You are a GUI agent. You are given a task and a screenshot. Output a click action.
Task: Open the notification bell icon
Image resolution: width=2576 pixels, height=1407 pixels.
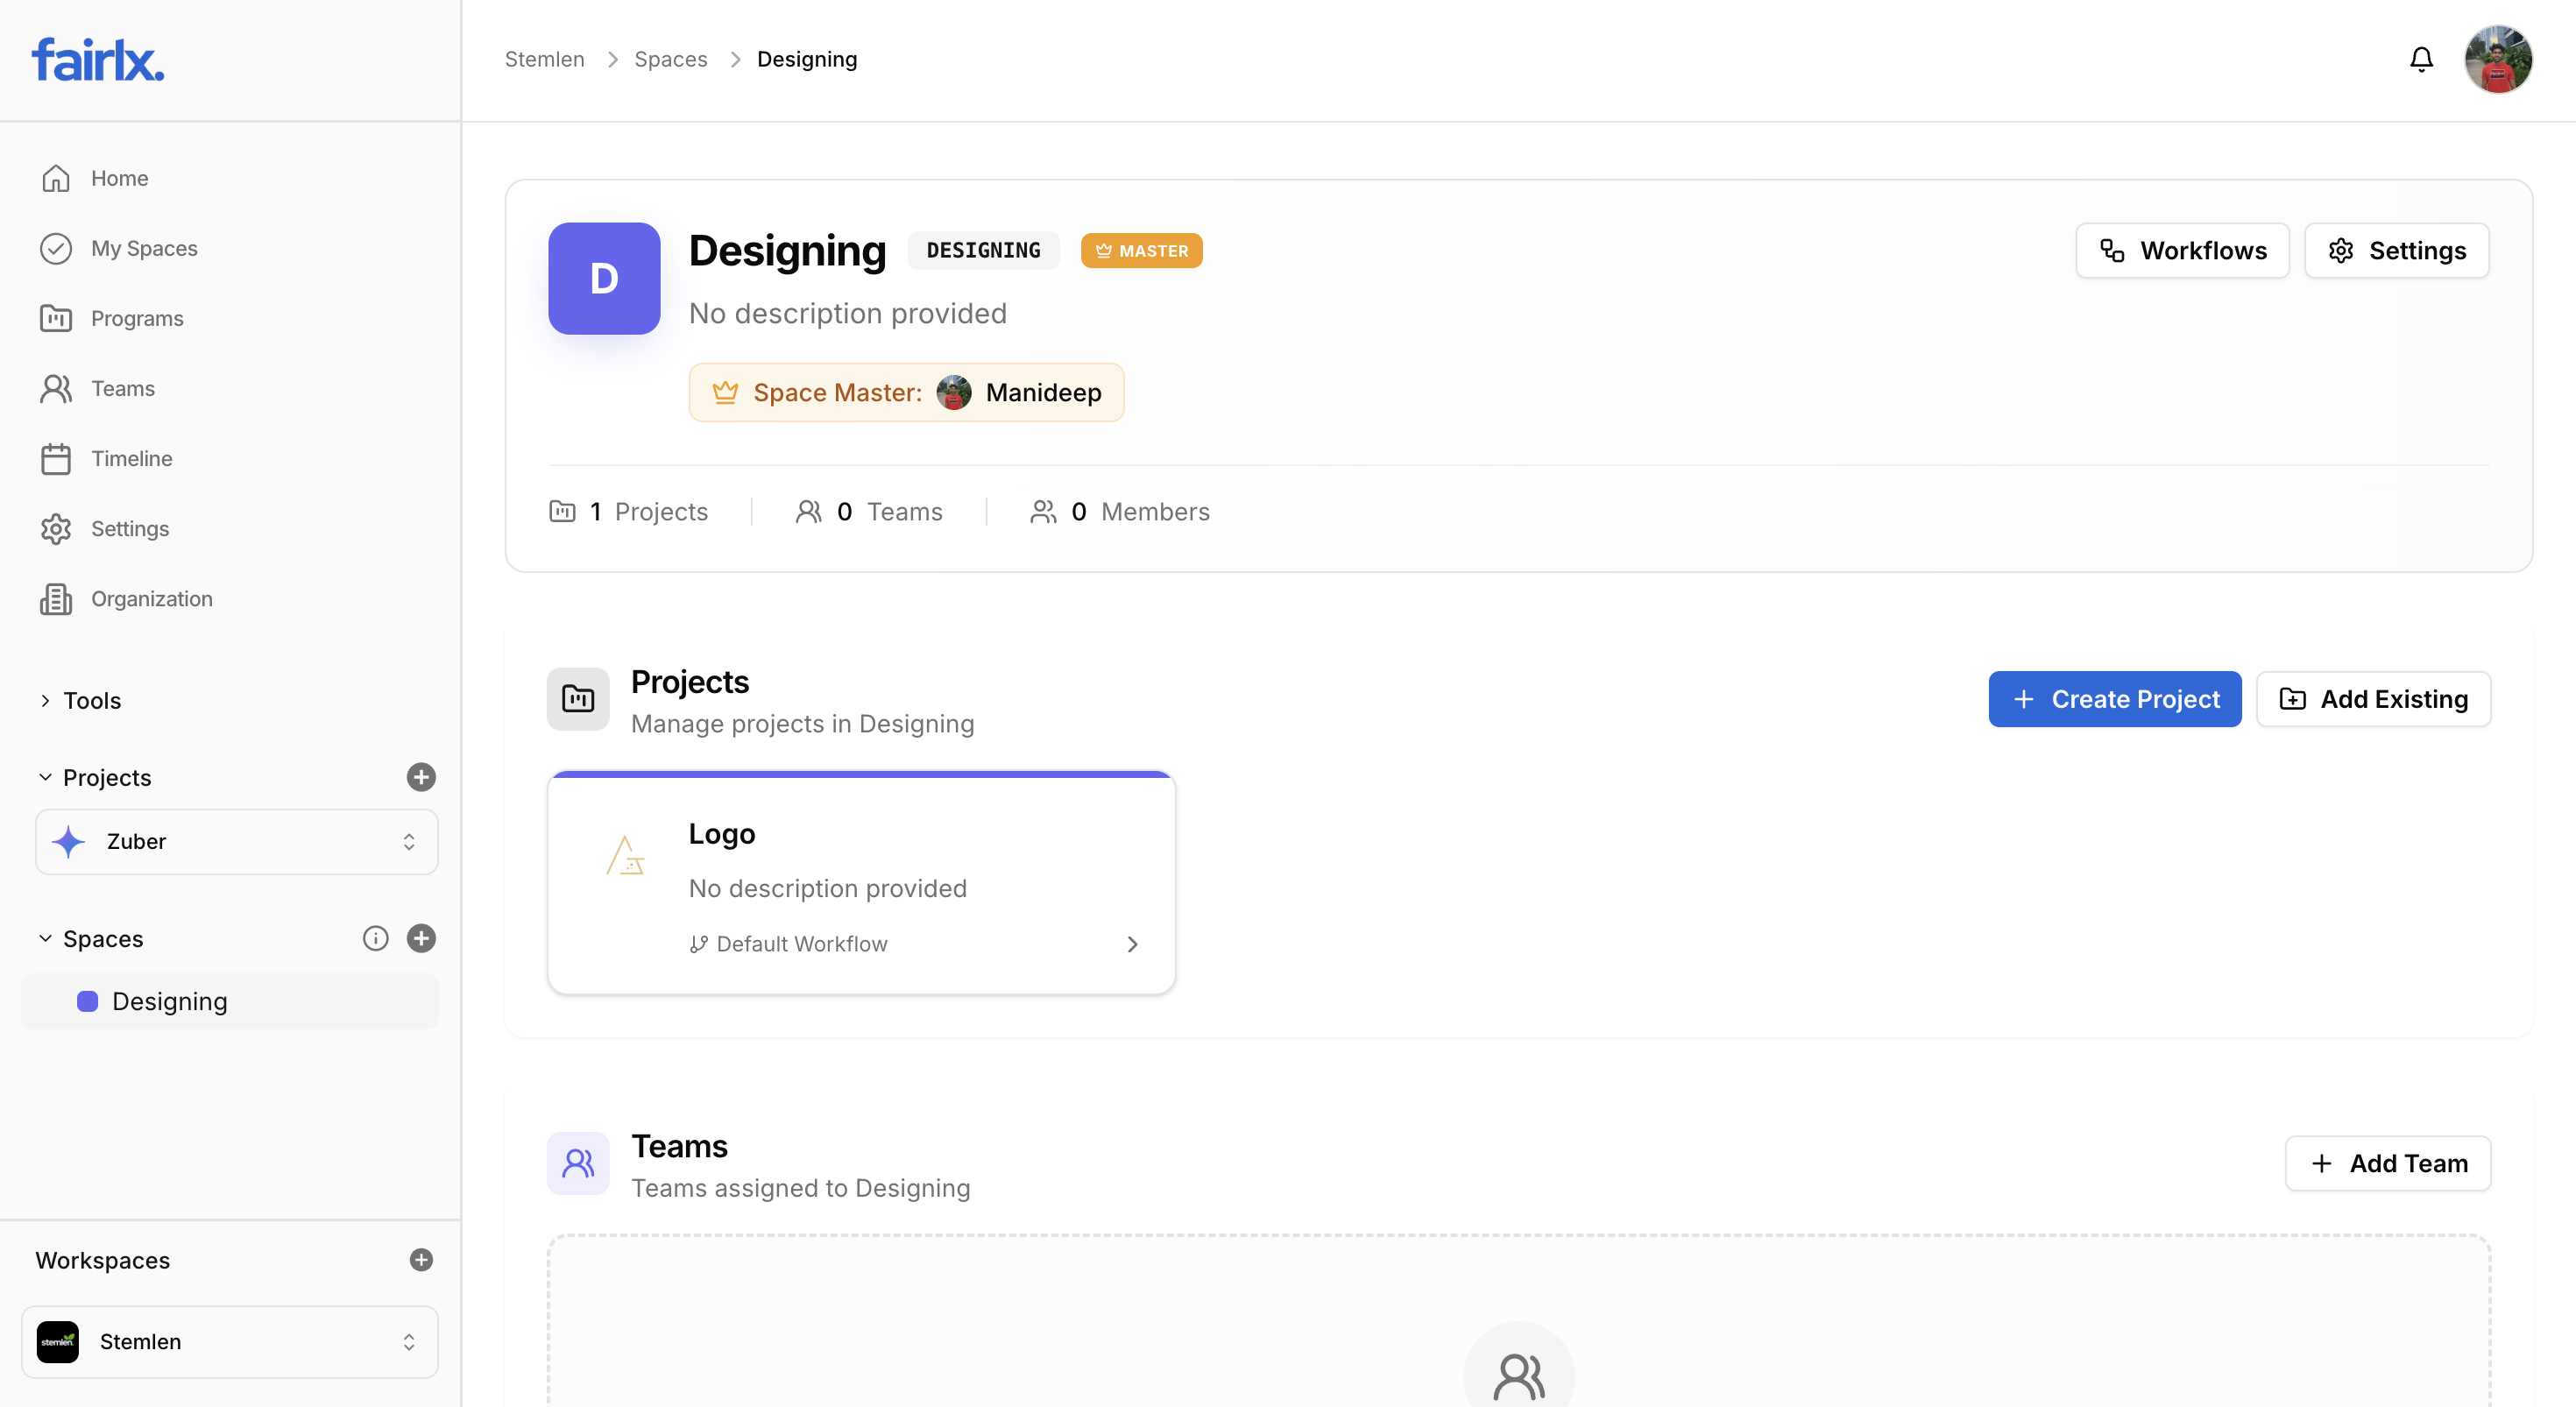2421,59
